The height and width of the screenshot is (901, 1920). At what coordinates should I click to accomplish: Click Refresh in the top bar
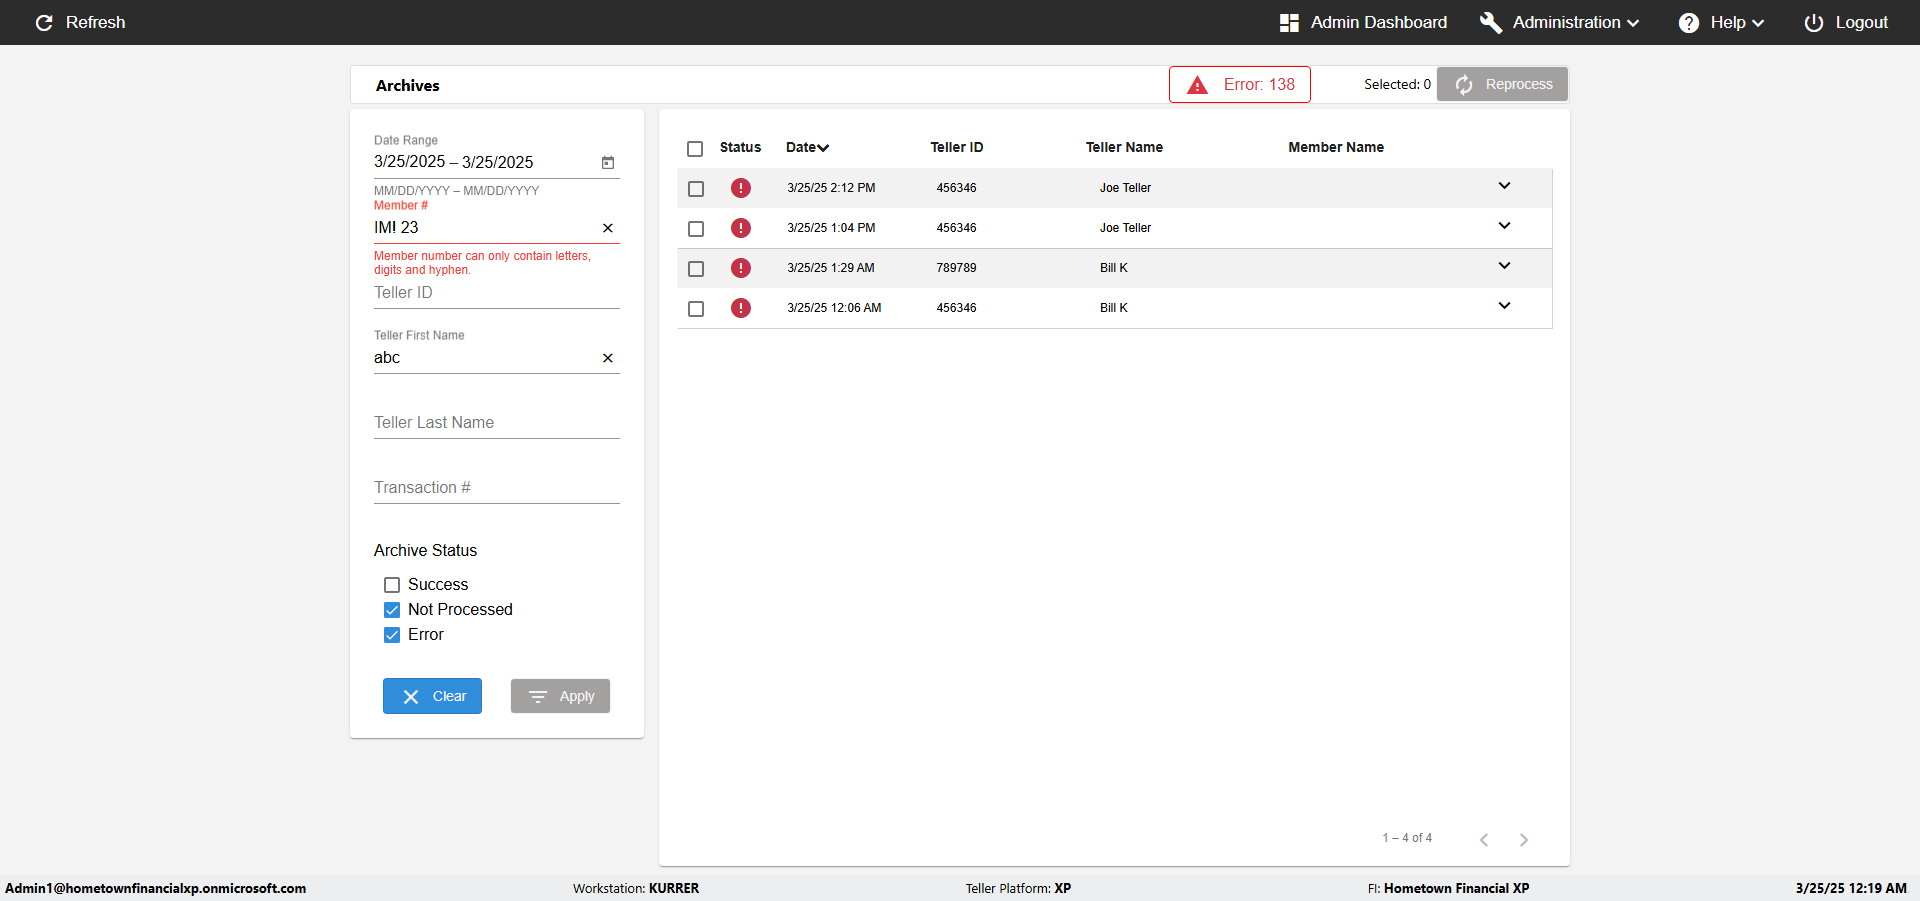point(80,22)
